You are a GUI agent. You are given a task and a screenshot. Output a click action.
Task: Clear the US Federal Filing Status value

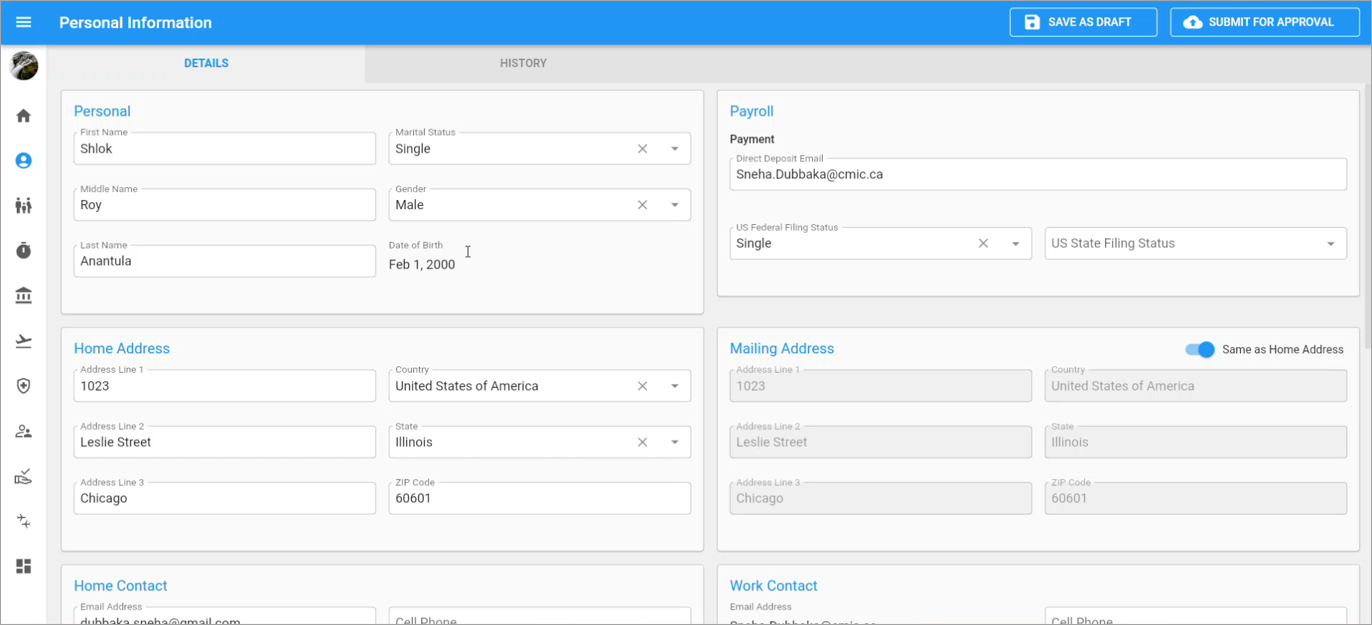[983, 243]
